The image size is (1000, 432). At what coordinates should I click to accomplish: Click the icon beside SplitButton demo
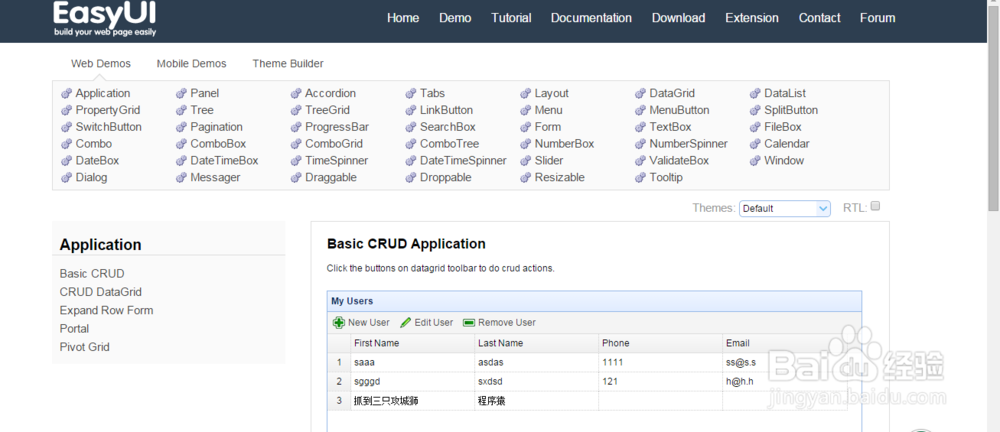(755, 110)
